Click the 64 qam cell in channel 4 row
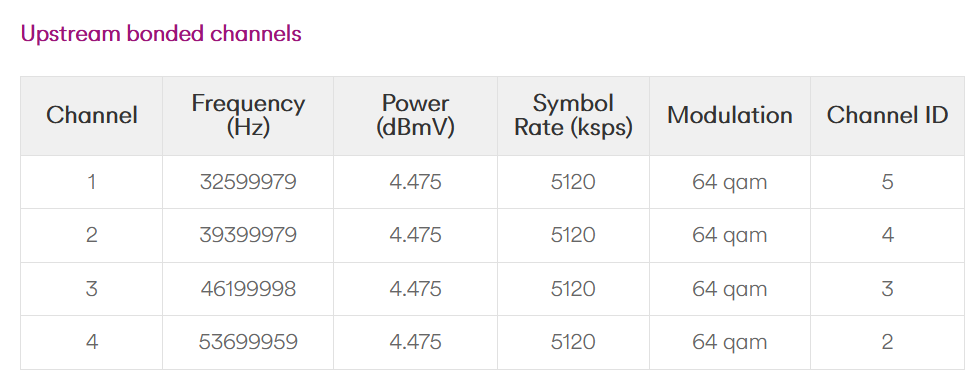This screenshot has width=972, height=381. click(x=730, y=343)
